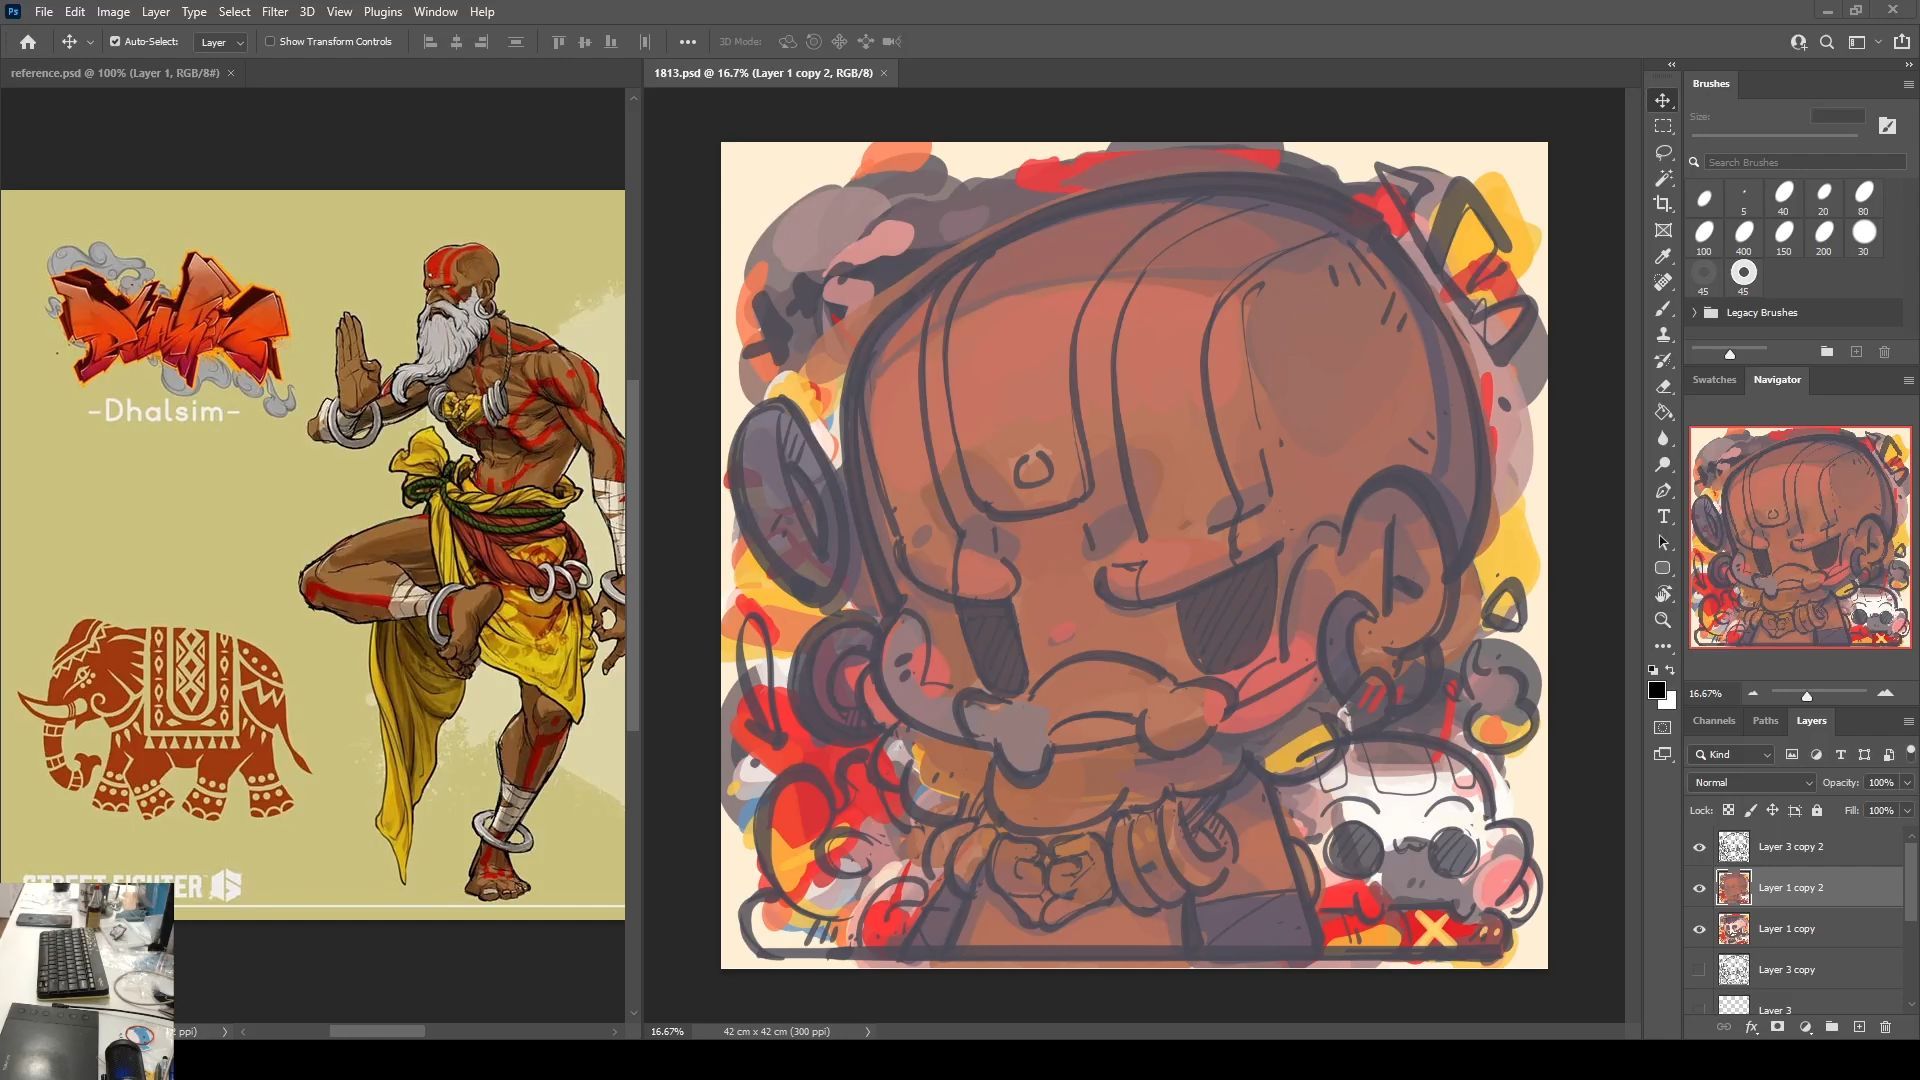Switch to the Swatches tab

[x=1714, y=380]
